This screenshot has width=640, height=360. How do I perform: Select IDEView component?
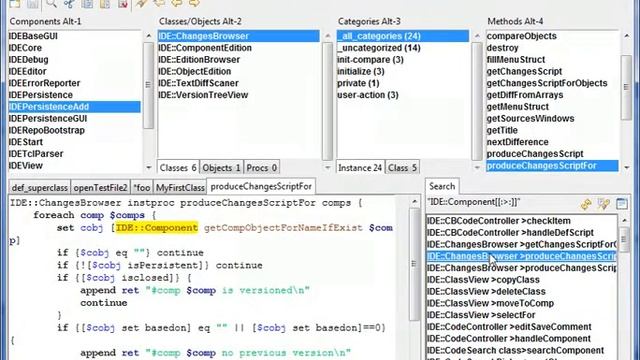(x=75, y=166)
